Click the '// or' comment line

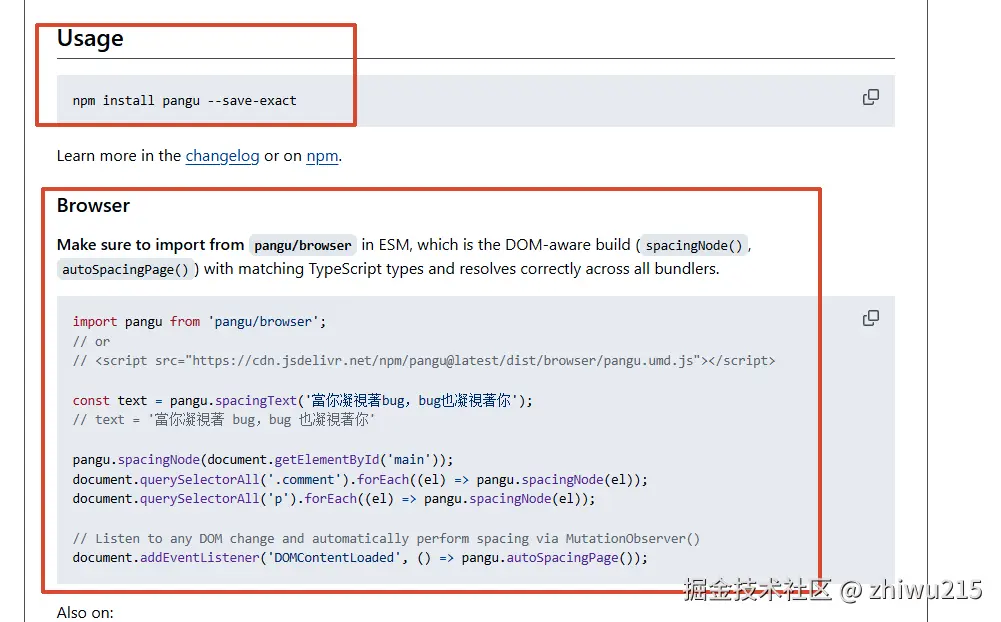coord(91,342)
